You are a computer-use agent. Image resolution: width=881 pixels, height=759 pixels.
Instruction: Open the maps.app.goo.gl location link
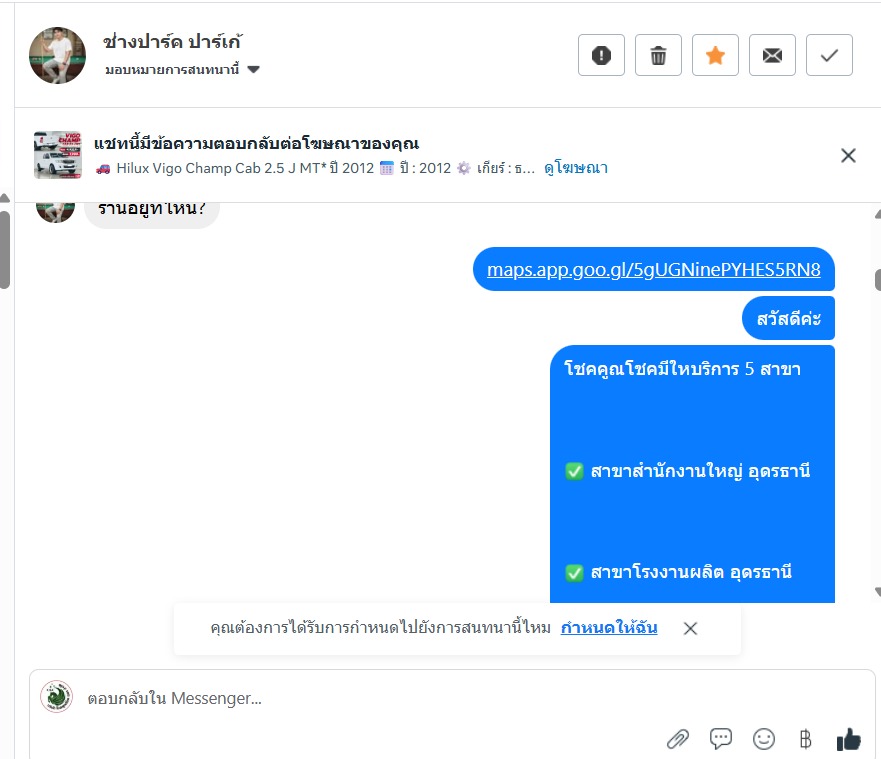click(653, 270)
